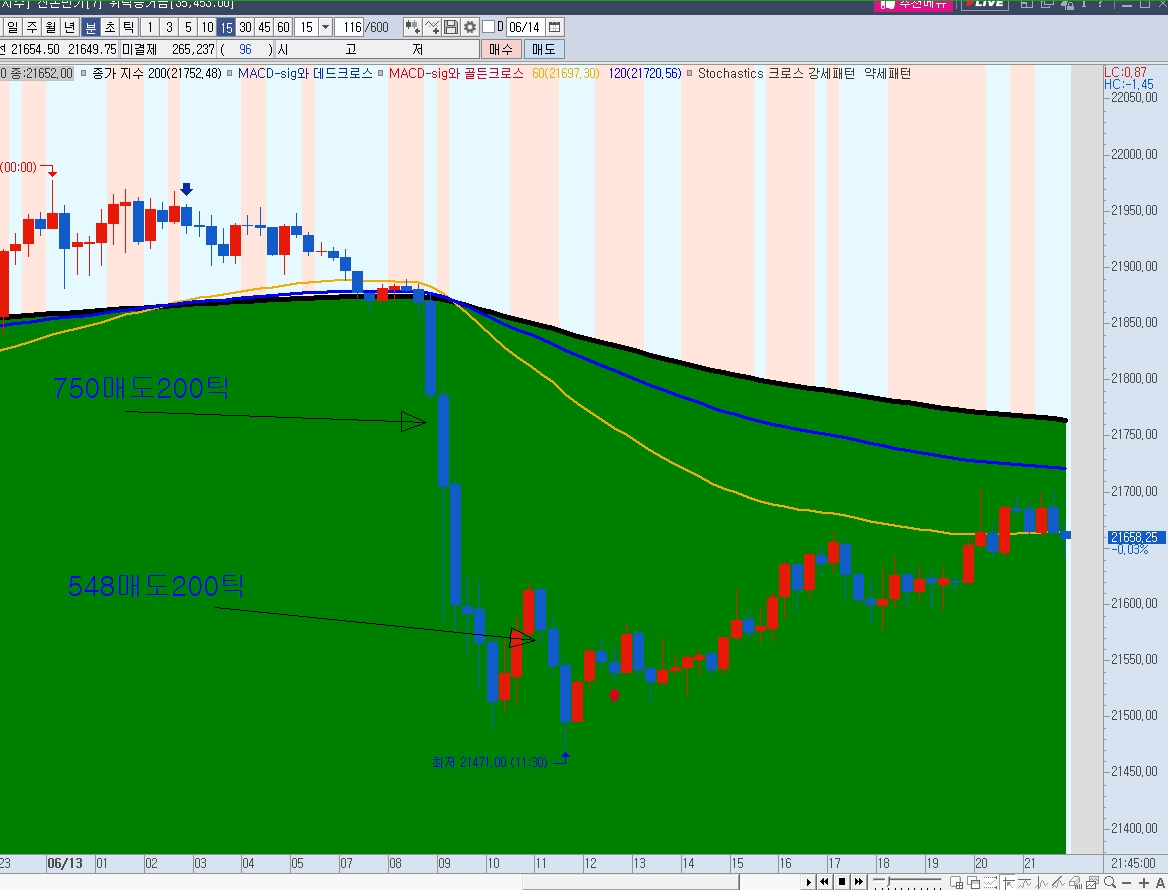
Task: Click the rewind button in bottom bar
Action: point(824,882)
